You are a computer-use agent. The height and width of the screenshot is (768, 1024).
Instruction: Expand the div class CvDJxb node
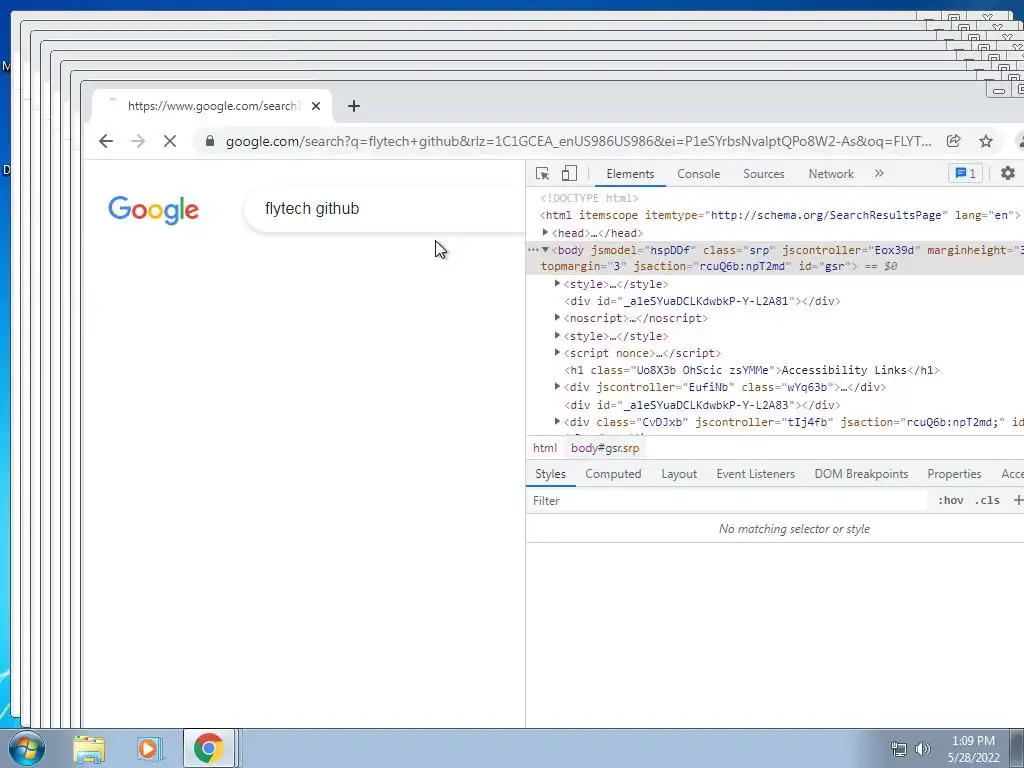click(557, 421)
